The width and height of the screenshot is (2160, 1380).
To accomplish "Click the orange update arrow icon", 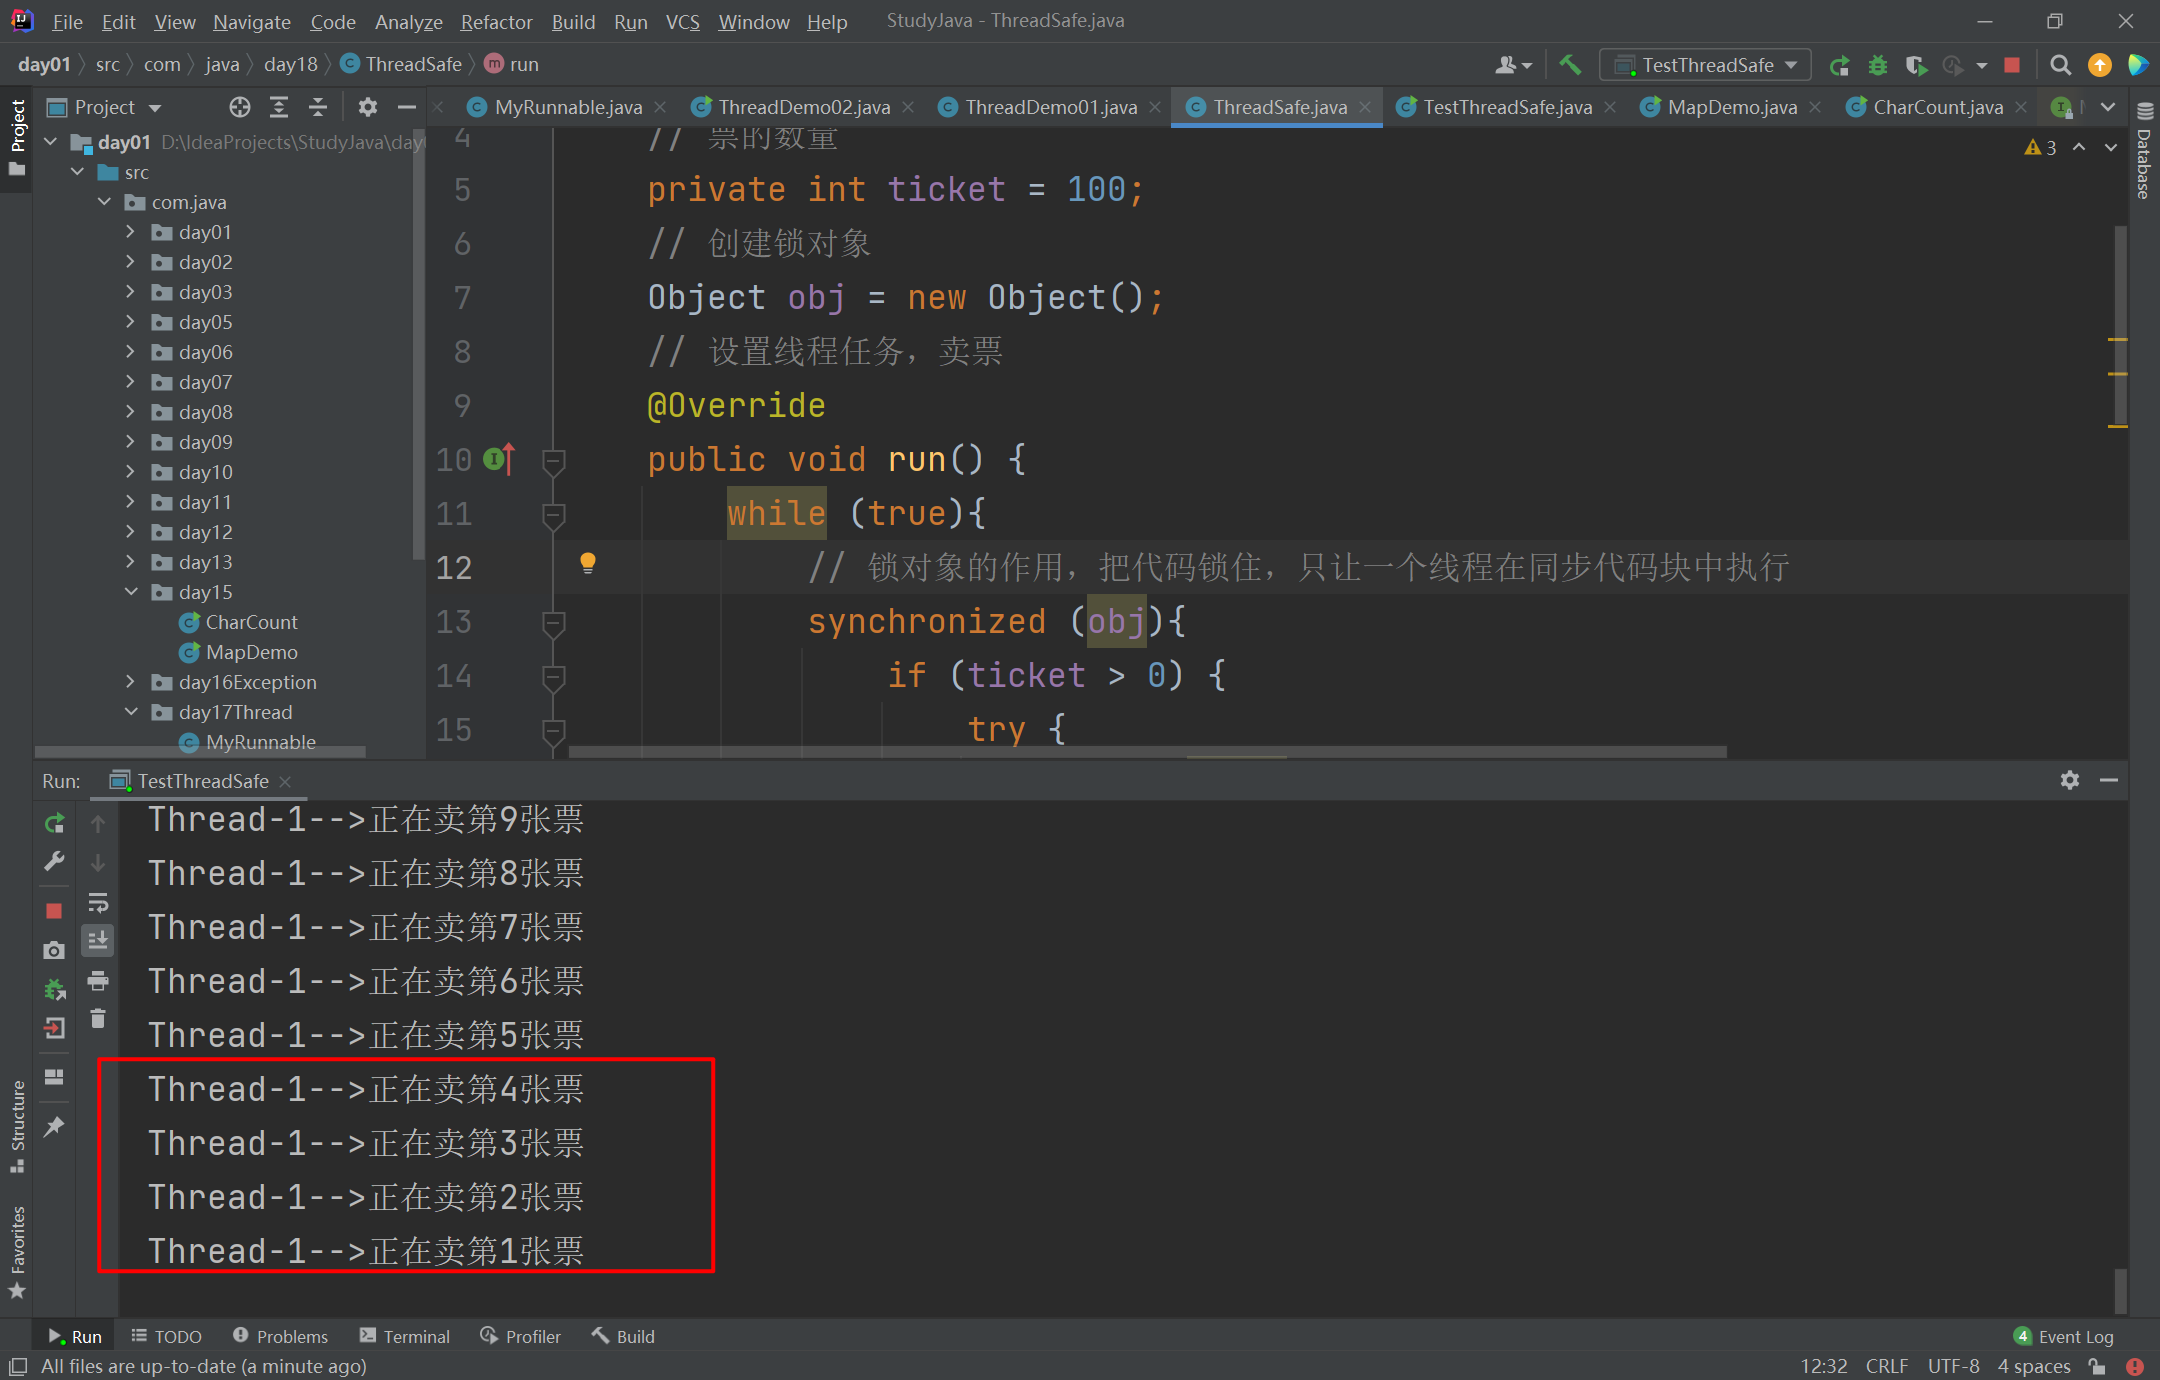I will (2099, 65).
